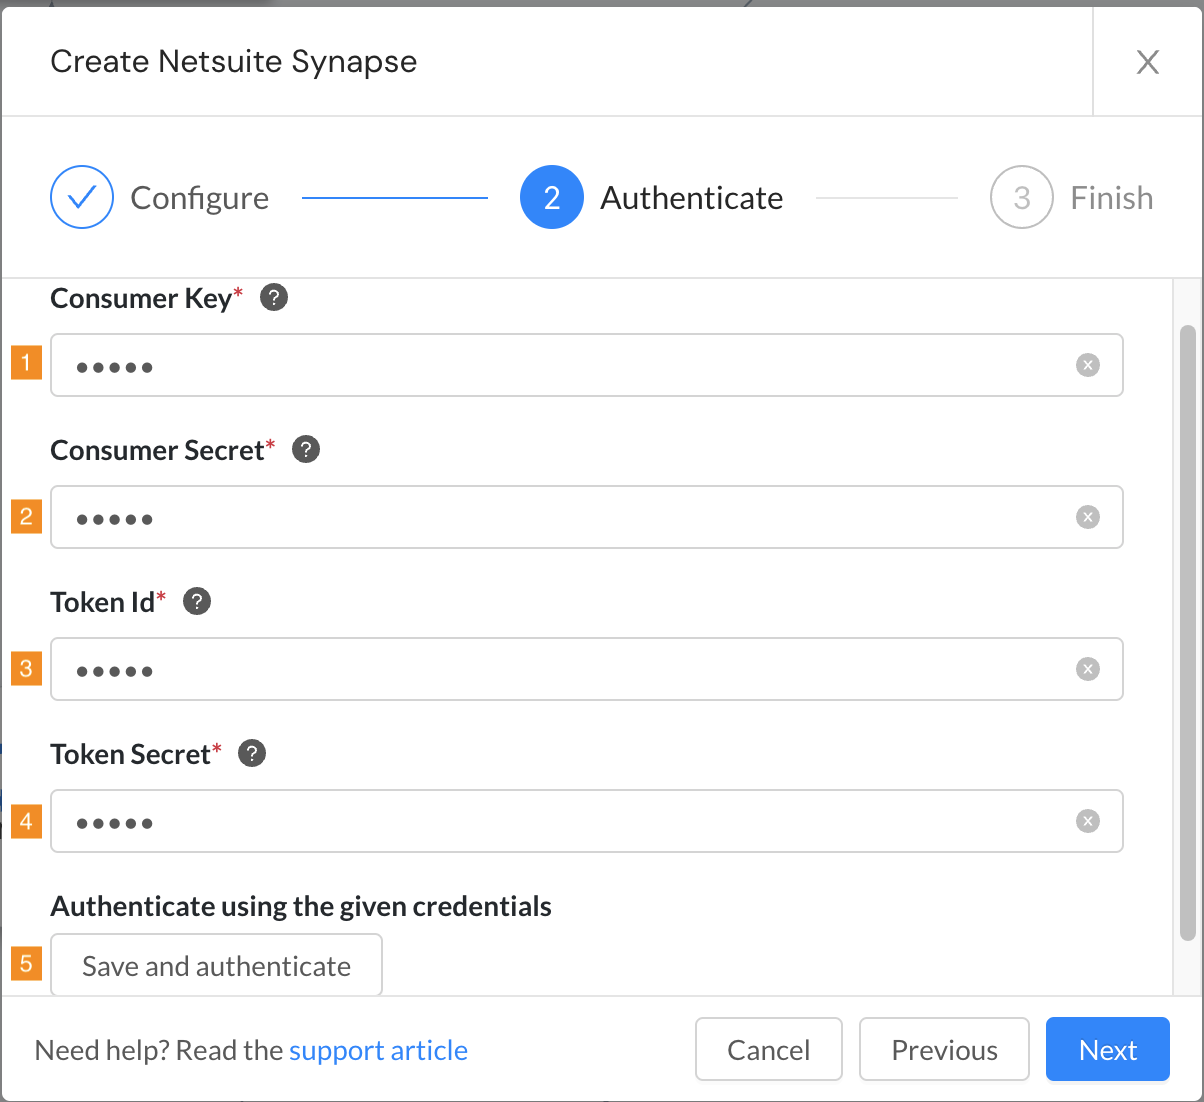Image resolution: width=1204 pixels, height=1102 pixels.
Task: Clear the Consumer Key field
Action: [1088, 365]
